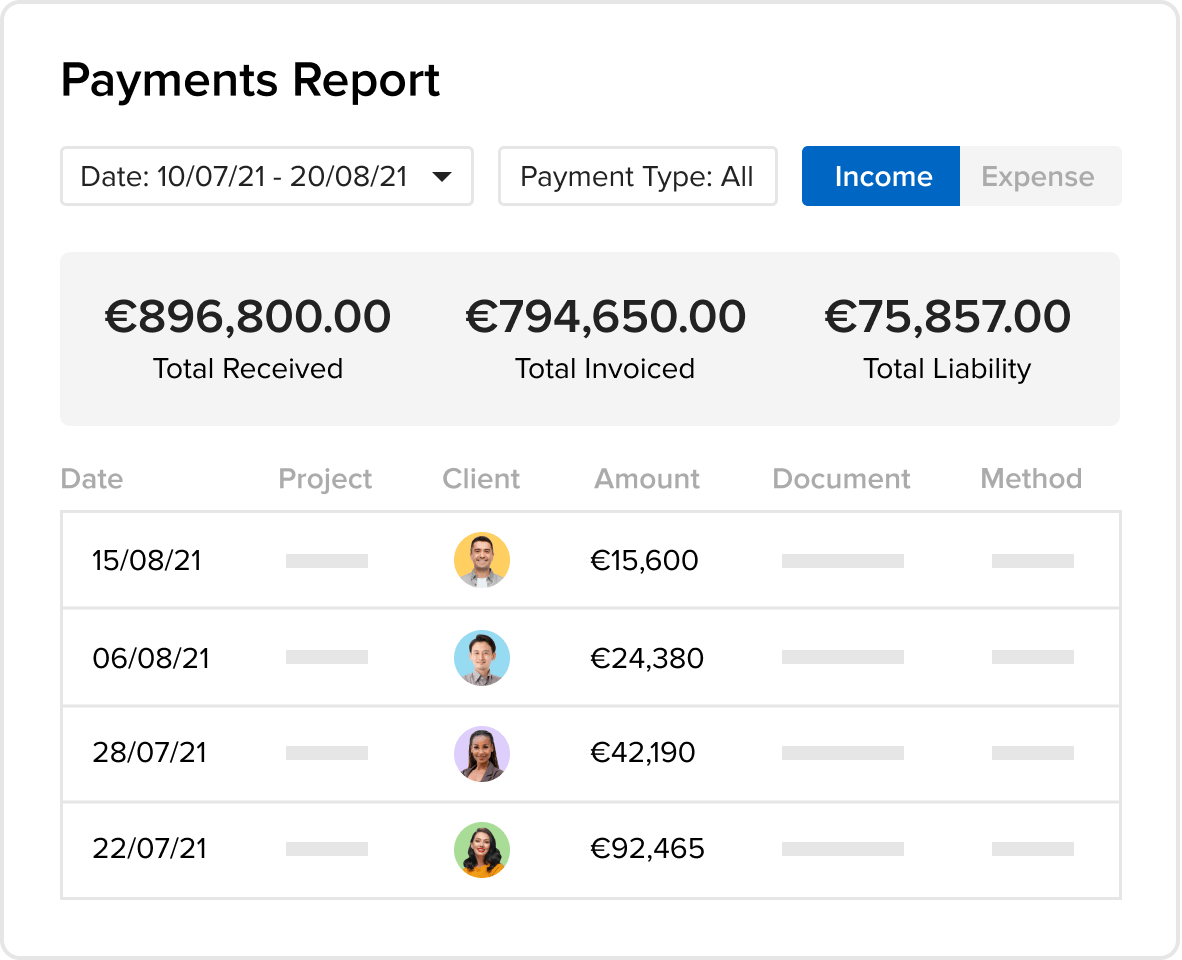Sort by the Amount column header
This screenshot has height=960, width=1182.
pyautogui.click(x=647, y=478)
